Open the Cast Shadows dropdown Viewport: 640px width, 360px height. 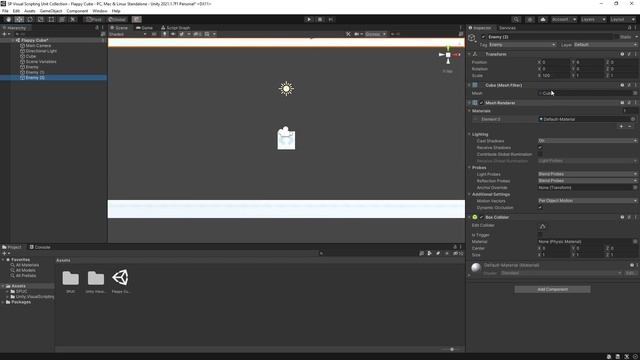(x=588, y=141)
